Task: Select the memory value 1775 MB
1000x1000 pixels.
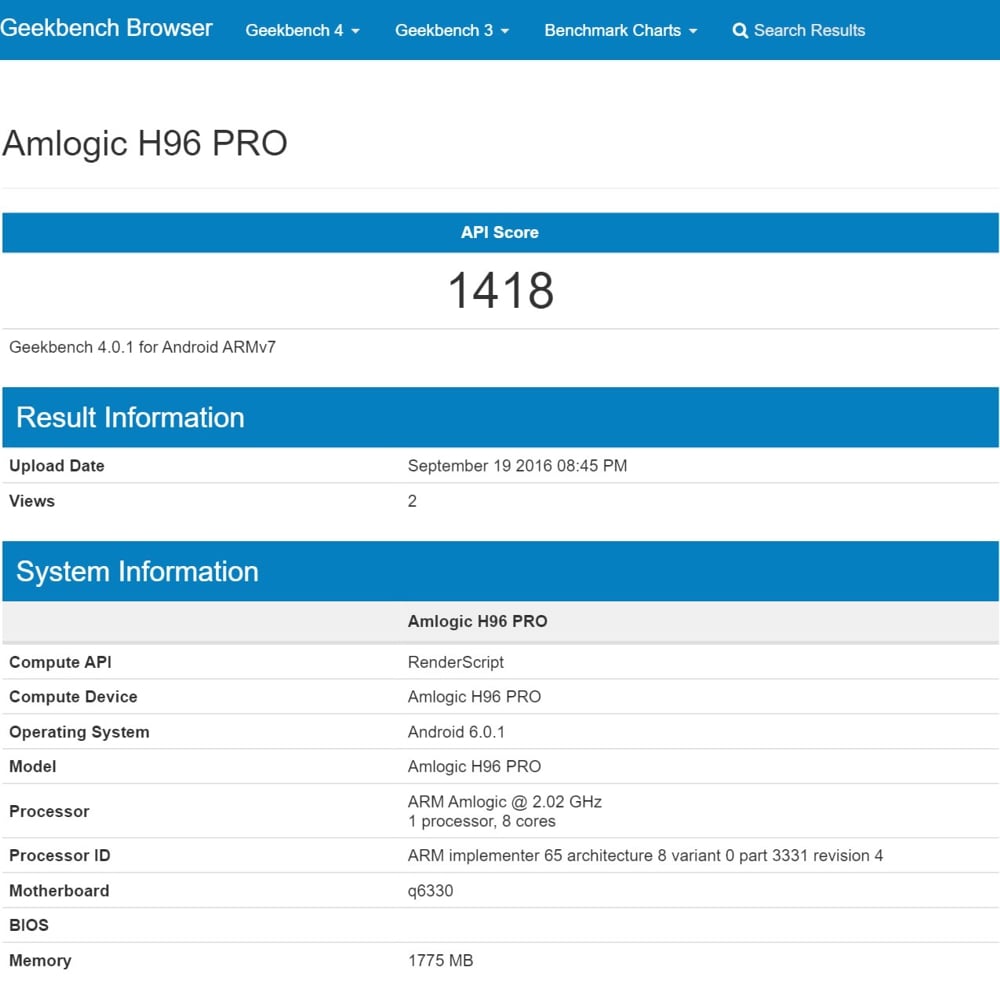Action: coord(441,960)
